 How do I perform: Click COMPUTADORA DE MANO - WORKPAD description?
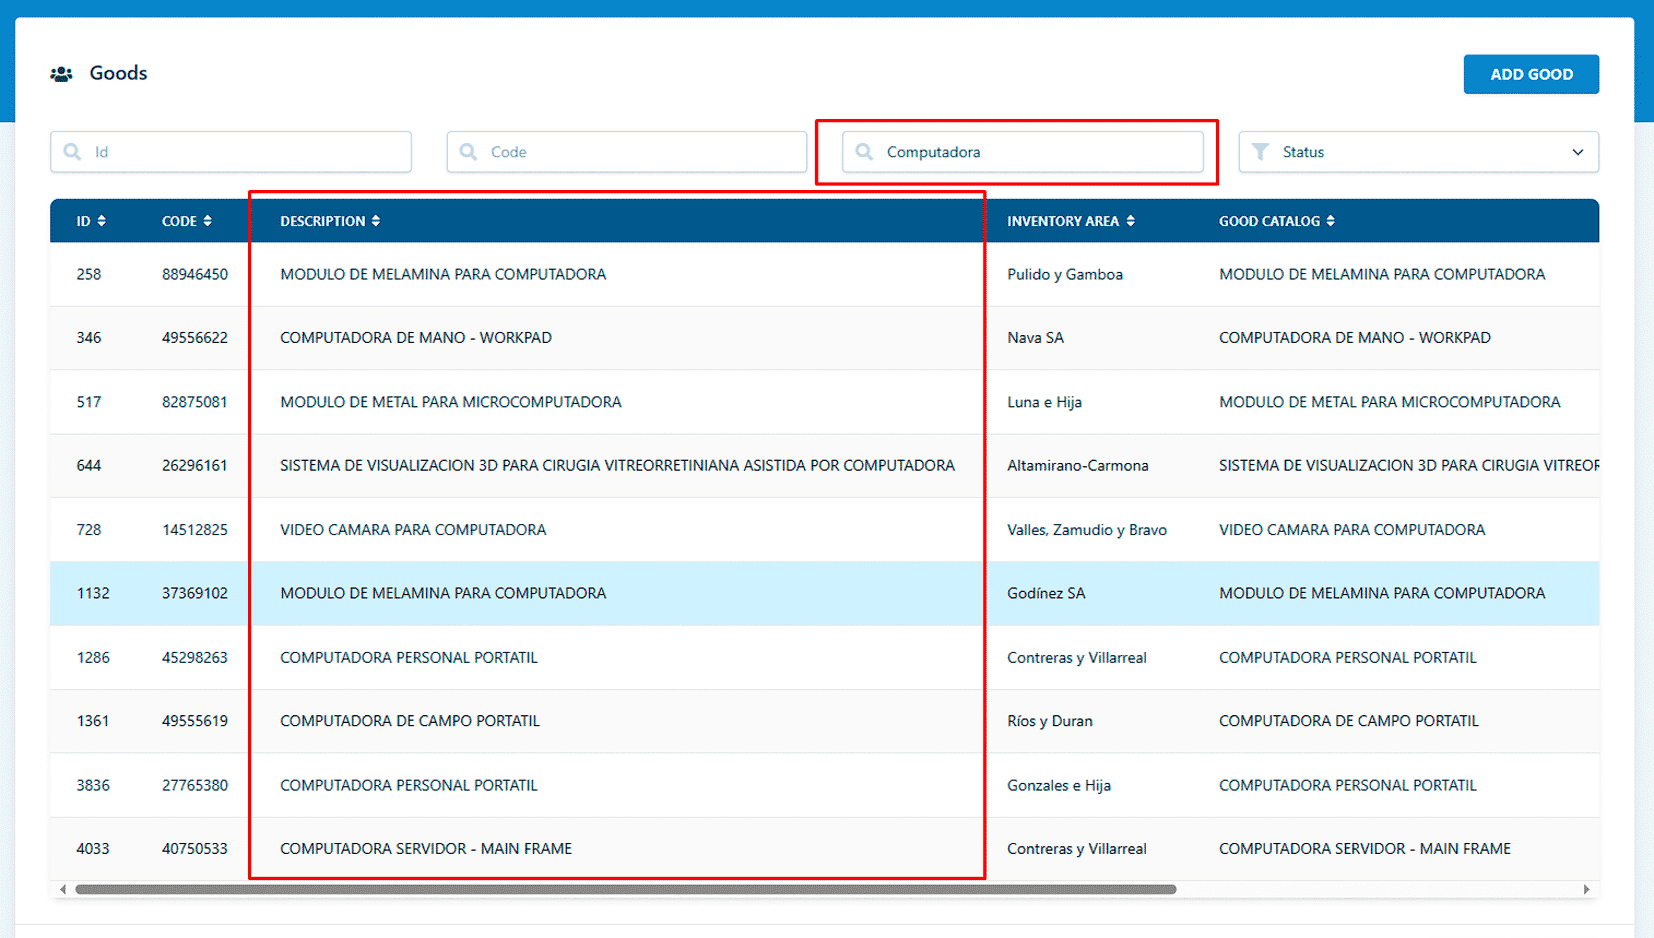(x=416, y=338)
